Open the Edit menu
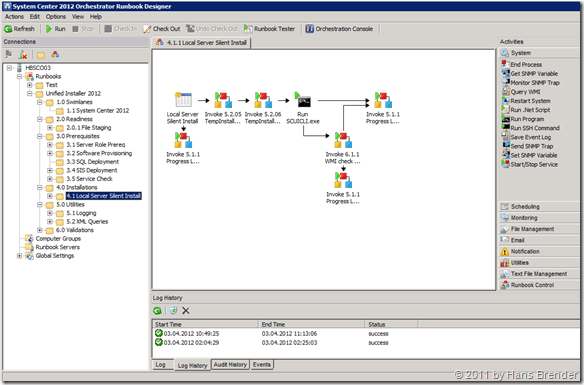The height and width of the screenshot is (385, 584). [35, 17]
